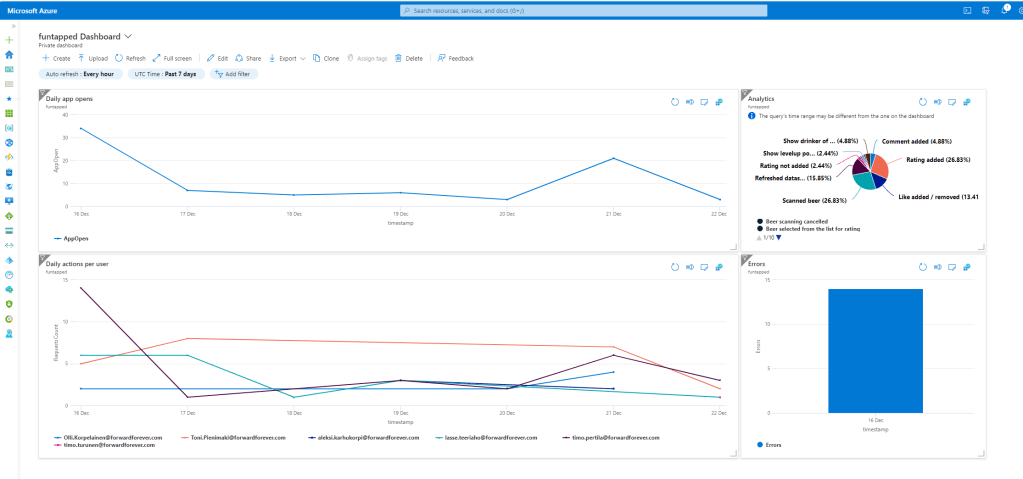Click refresh icon on the Analytics tile
This screenshot has width=1023, height=479.
click(922, 101)
